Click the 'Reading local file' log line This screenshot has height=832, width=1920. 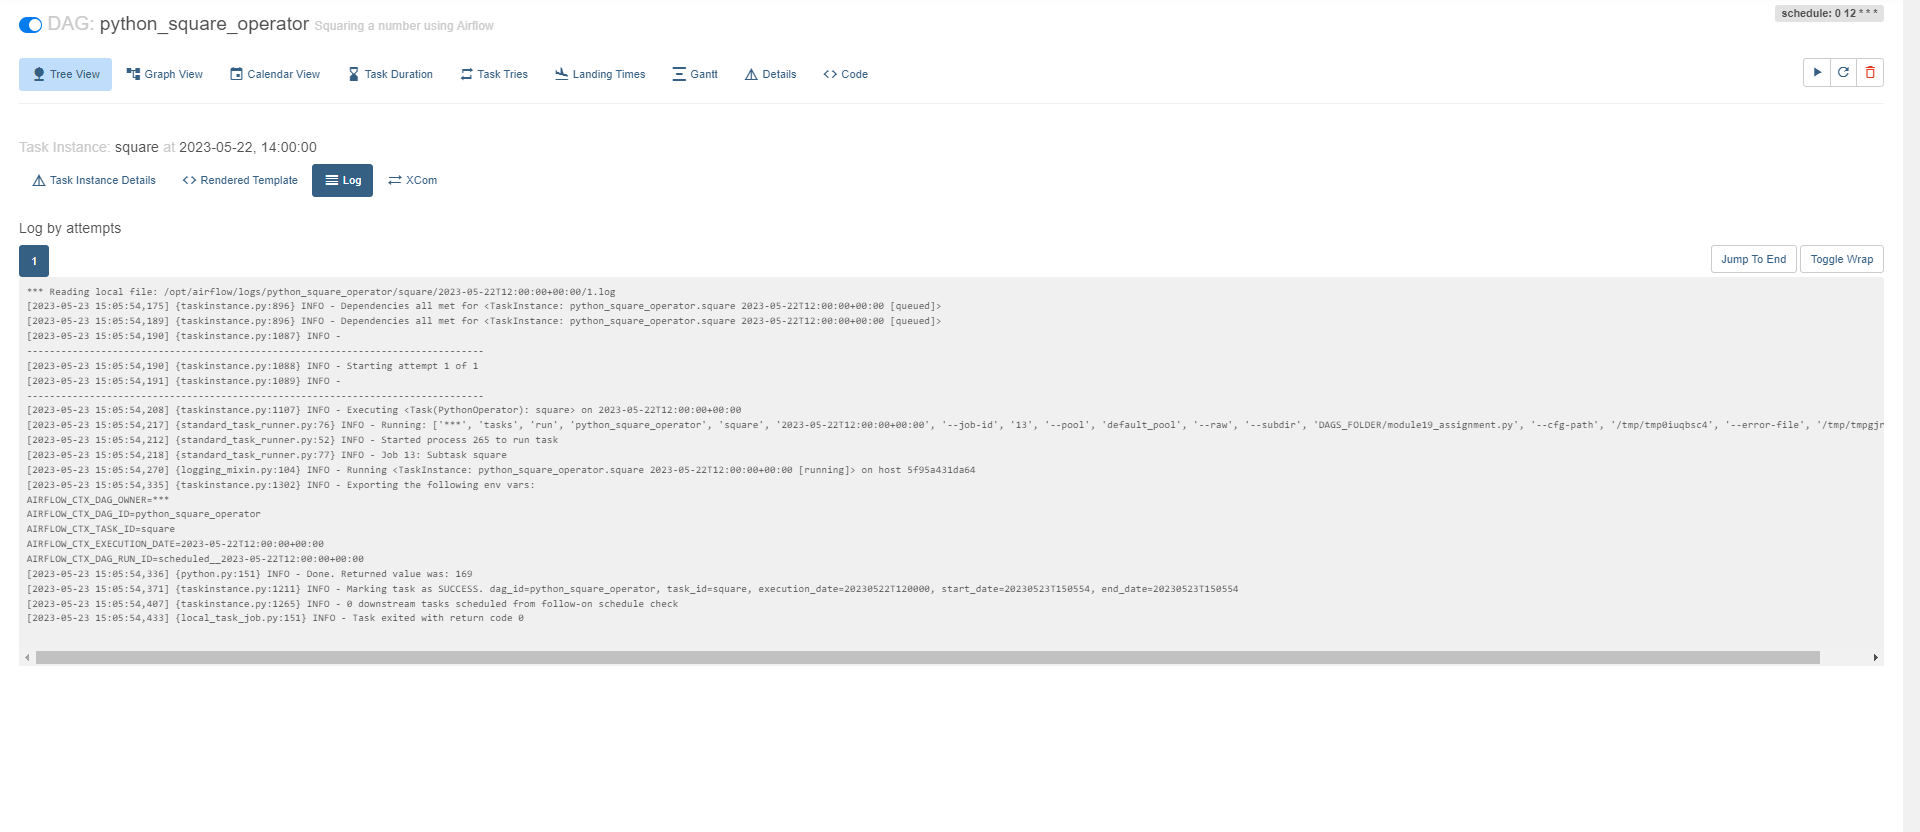(321, 293)
